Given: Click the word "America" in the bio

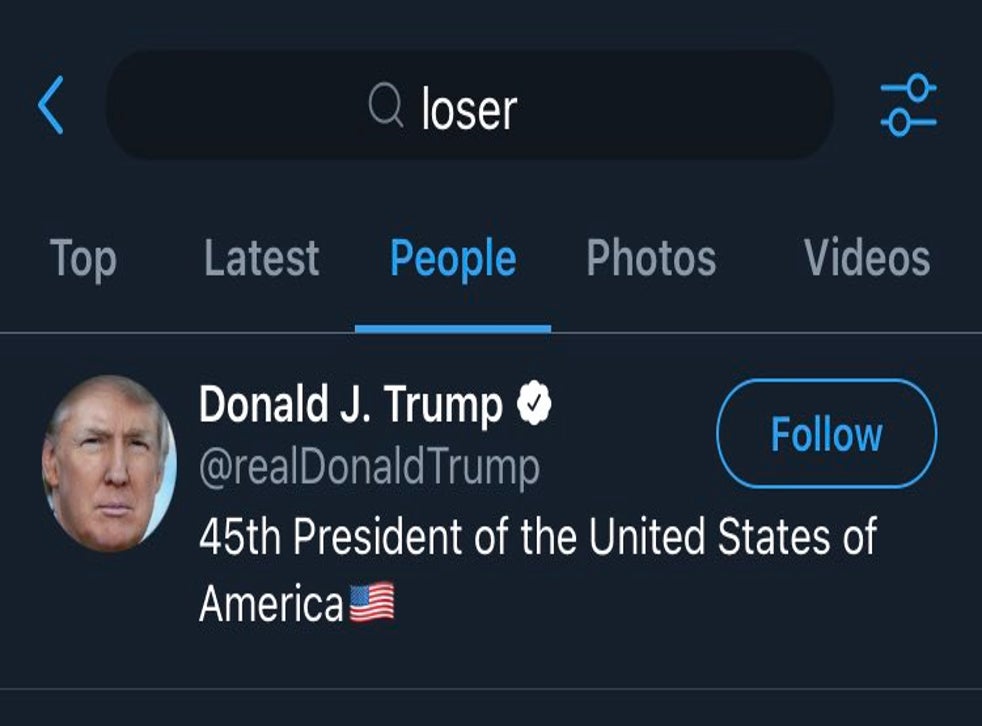Looking at the screenshot, I should pyautogui.click(x=271, y=603).
